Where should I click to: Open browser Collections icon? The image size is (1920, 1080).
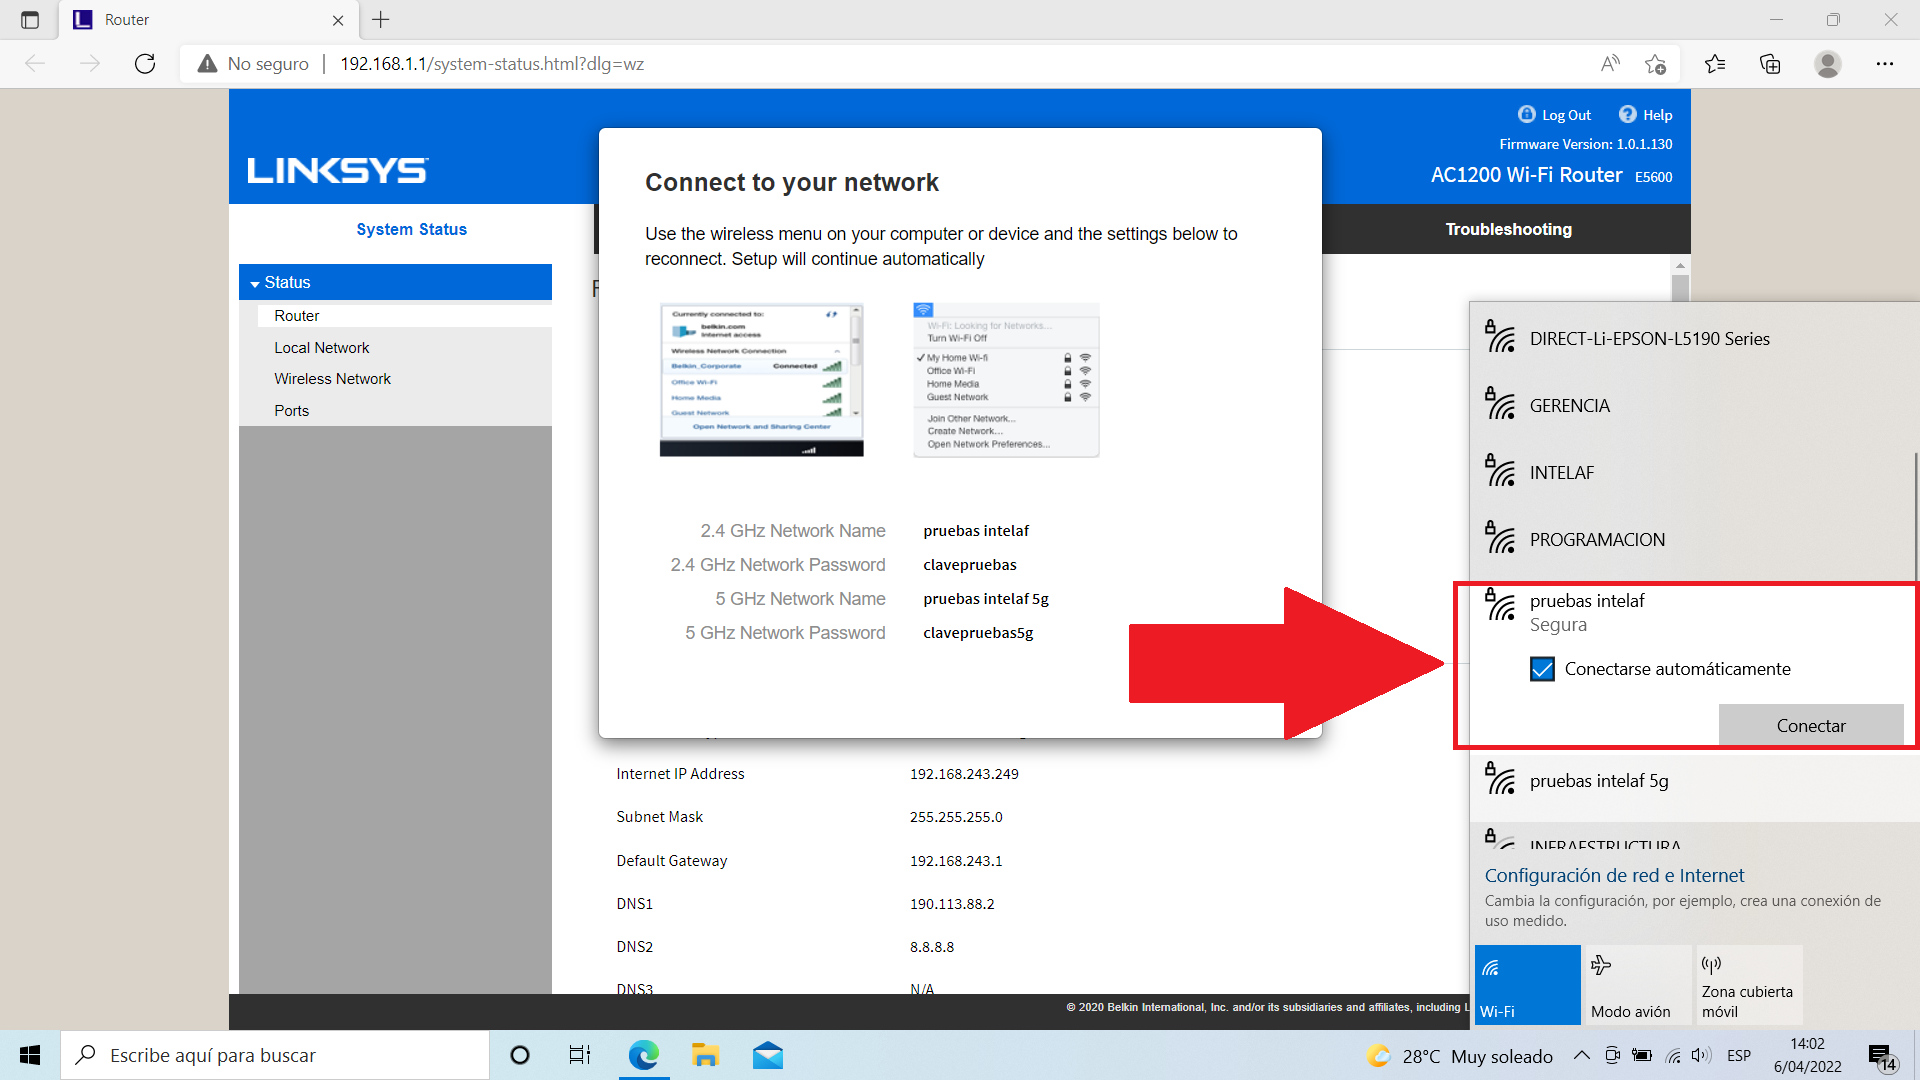1770,64
